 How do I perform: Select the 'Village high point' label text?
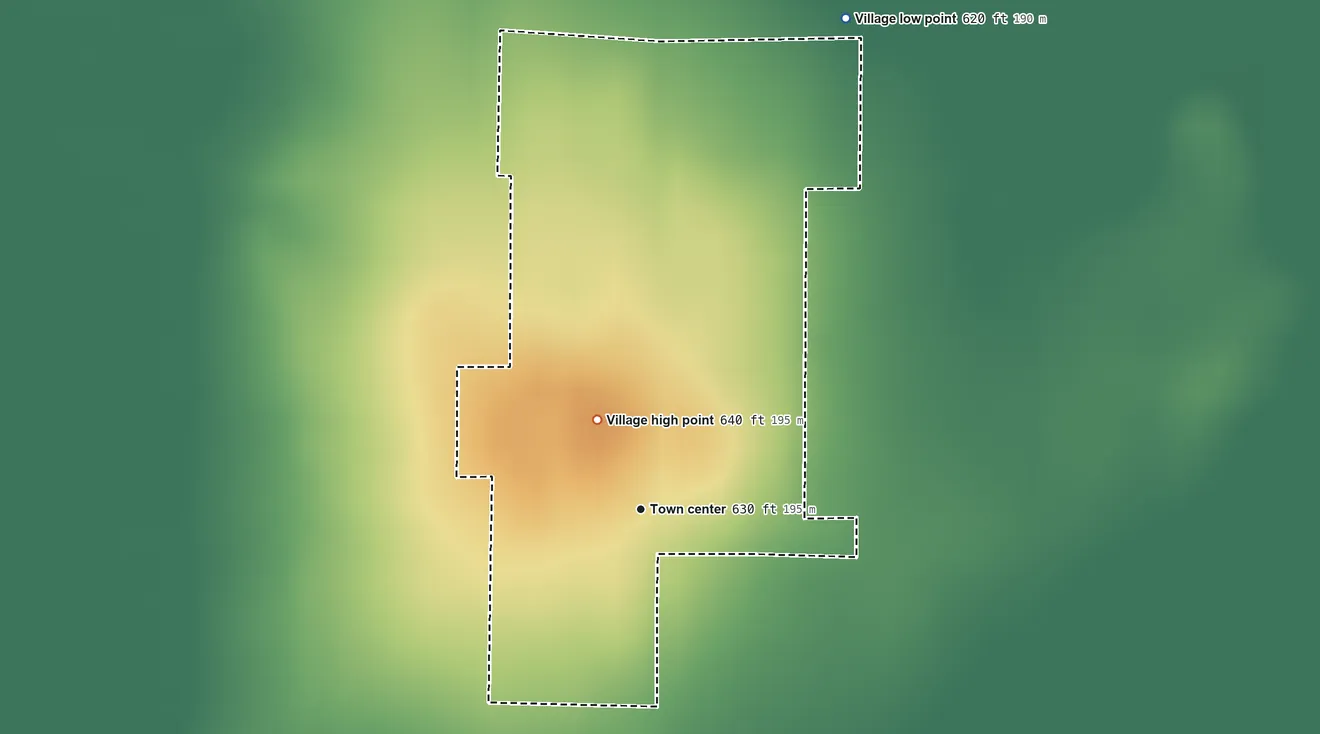(660, 420)
